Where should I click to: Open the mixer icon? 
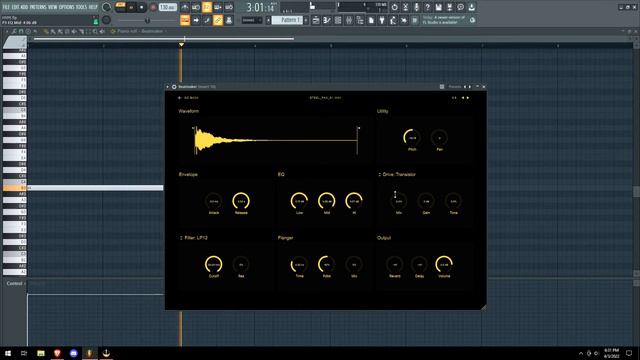pos(349,20)
